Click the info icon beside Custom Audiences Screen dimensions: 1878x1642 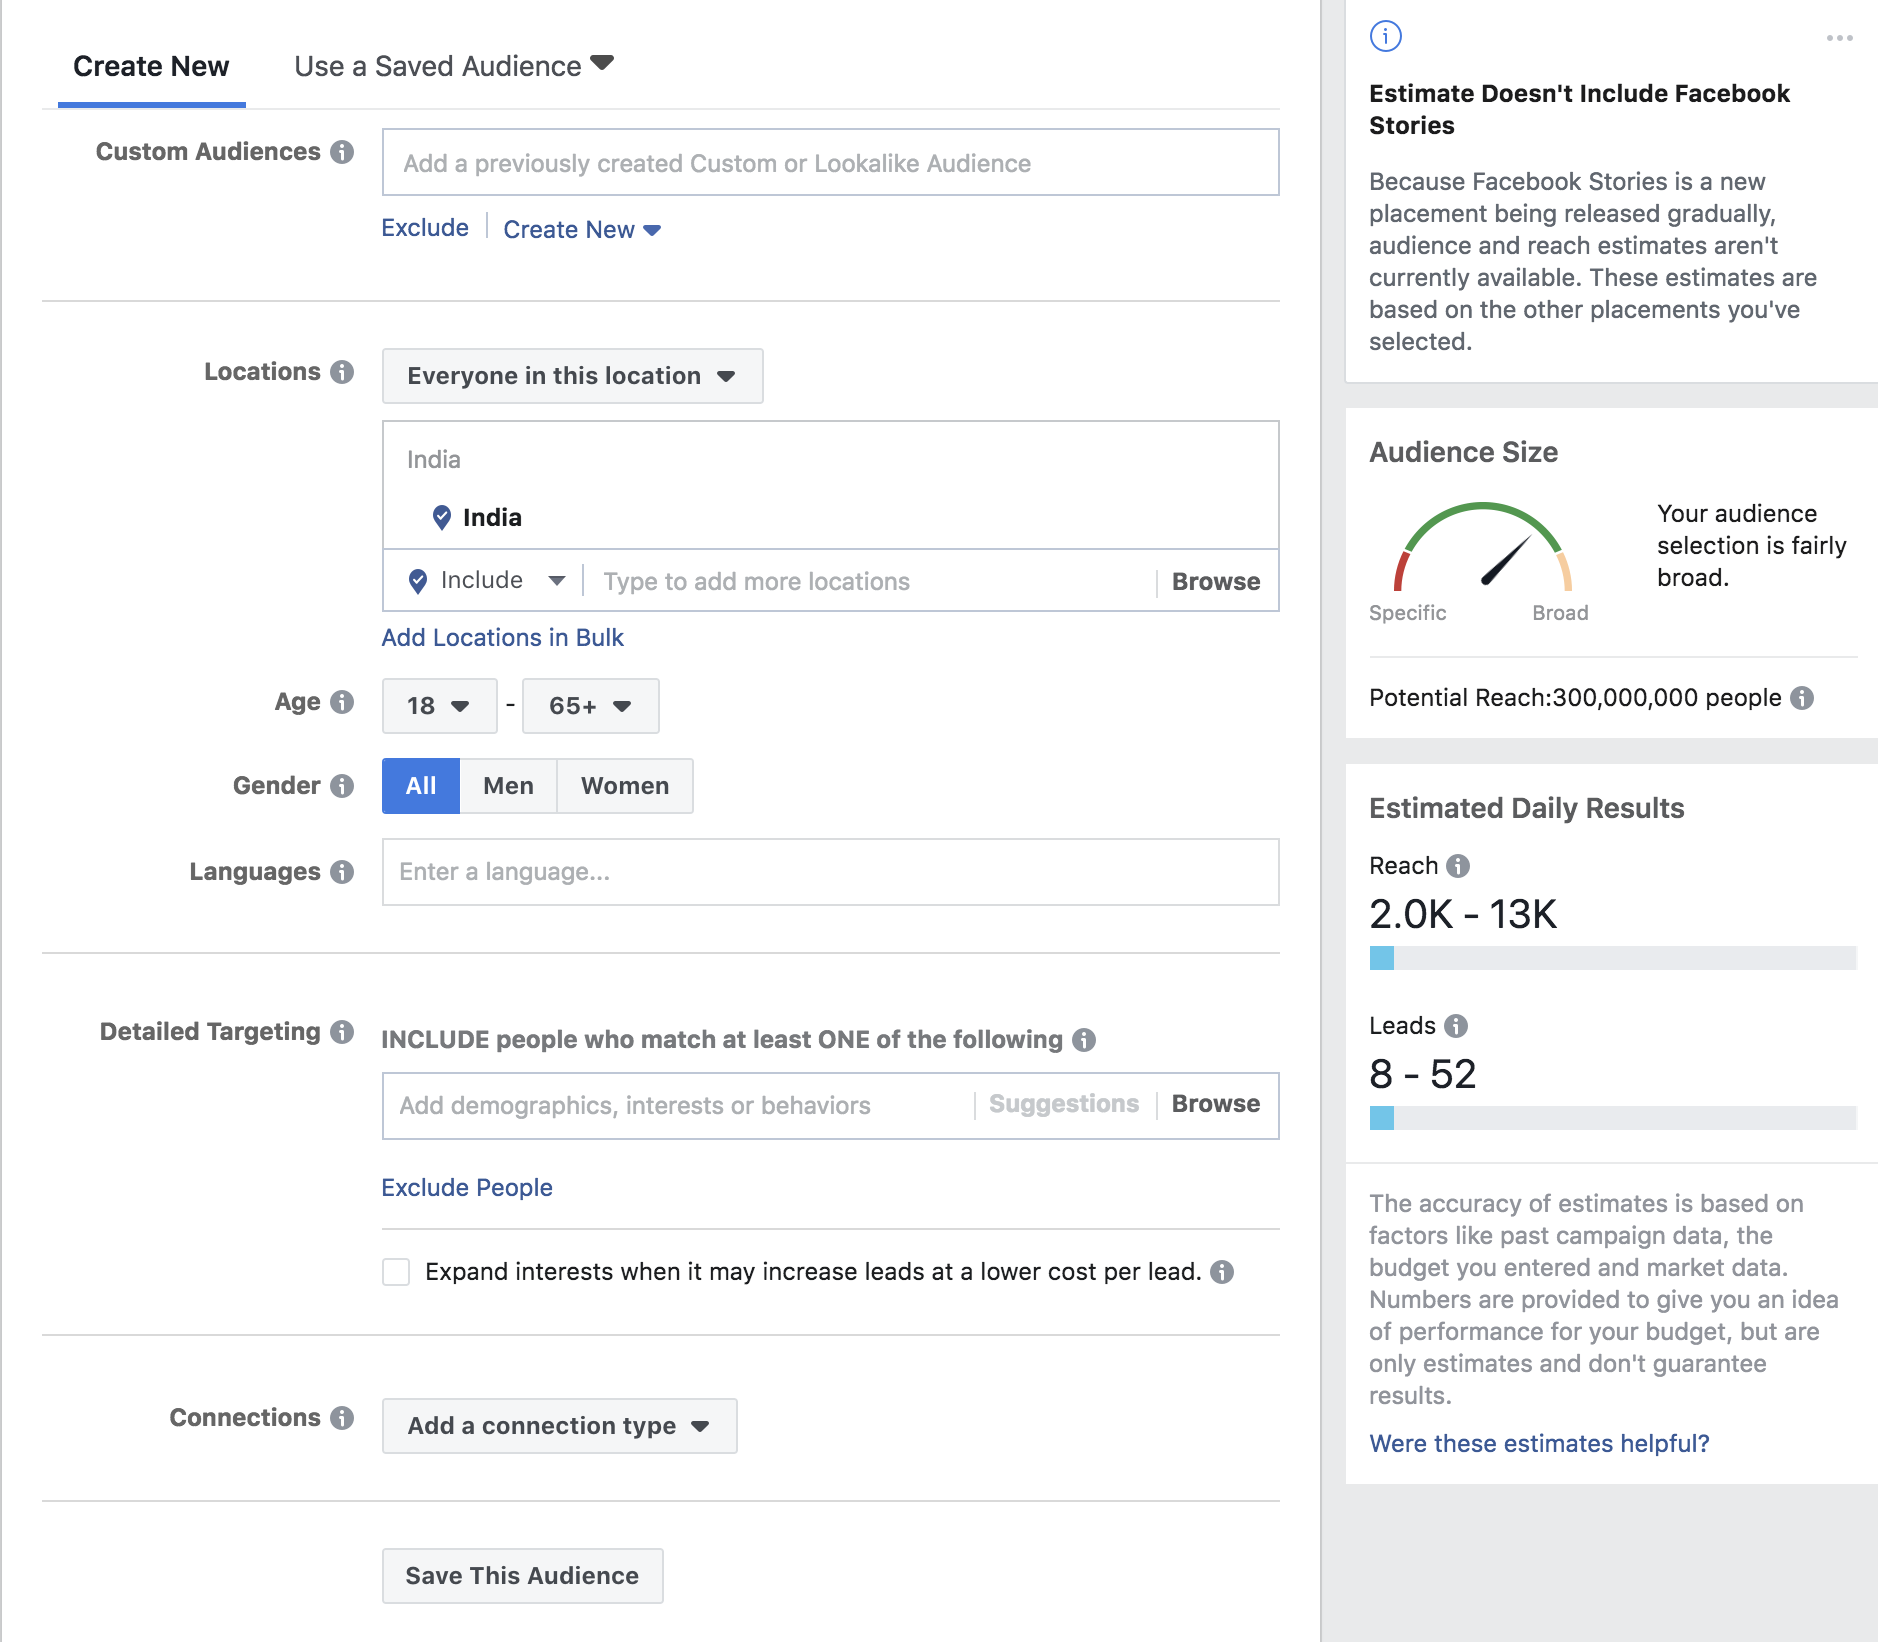342,152
